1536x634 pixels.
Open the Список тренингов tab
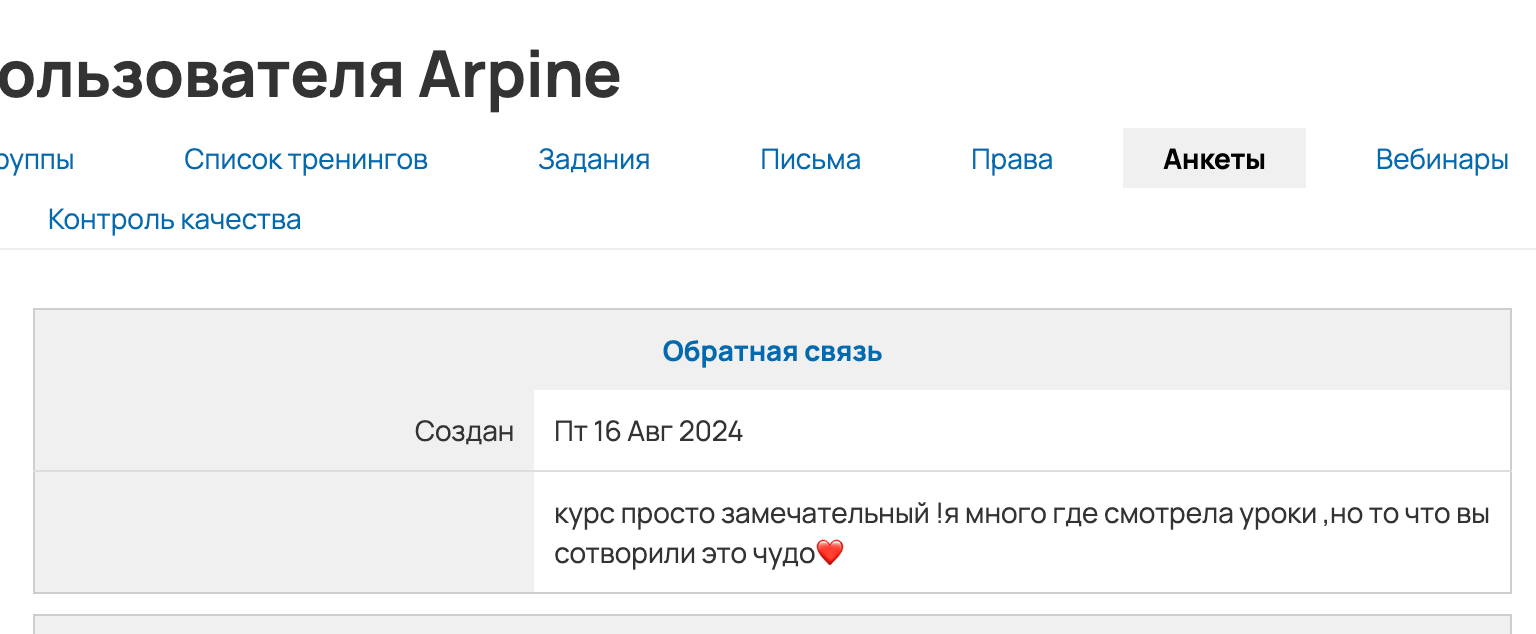click(x=306, y=159)
